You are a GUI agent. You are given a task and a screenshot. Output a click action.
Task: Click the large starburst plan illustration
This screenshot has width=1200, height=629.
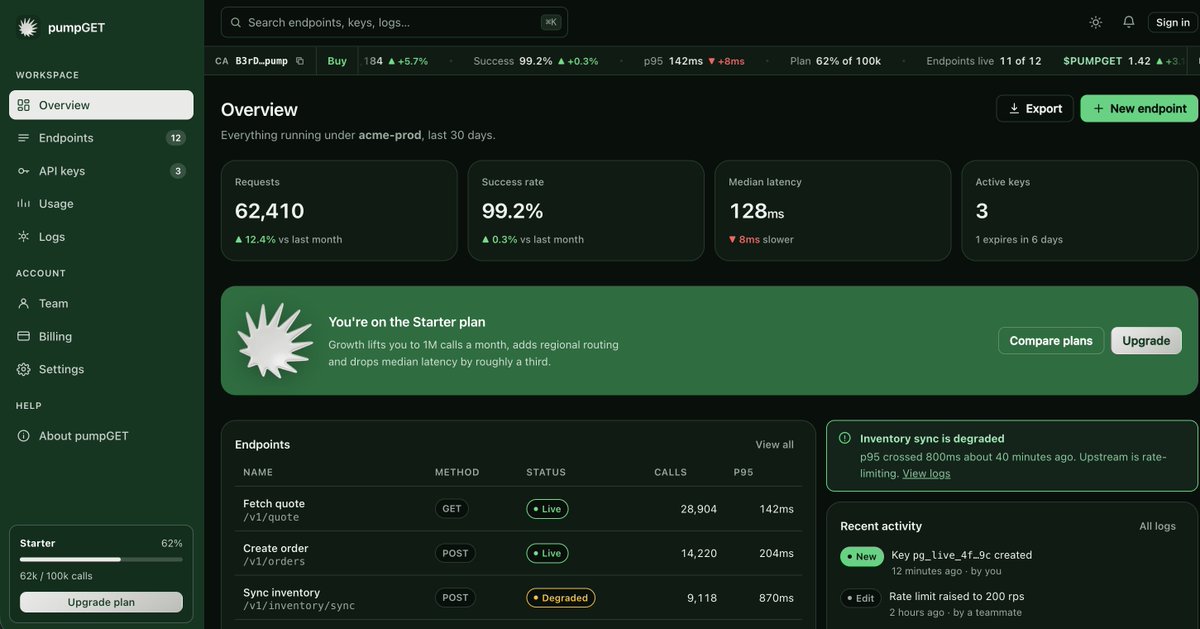(x=275, y=341)
